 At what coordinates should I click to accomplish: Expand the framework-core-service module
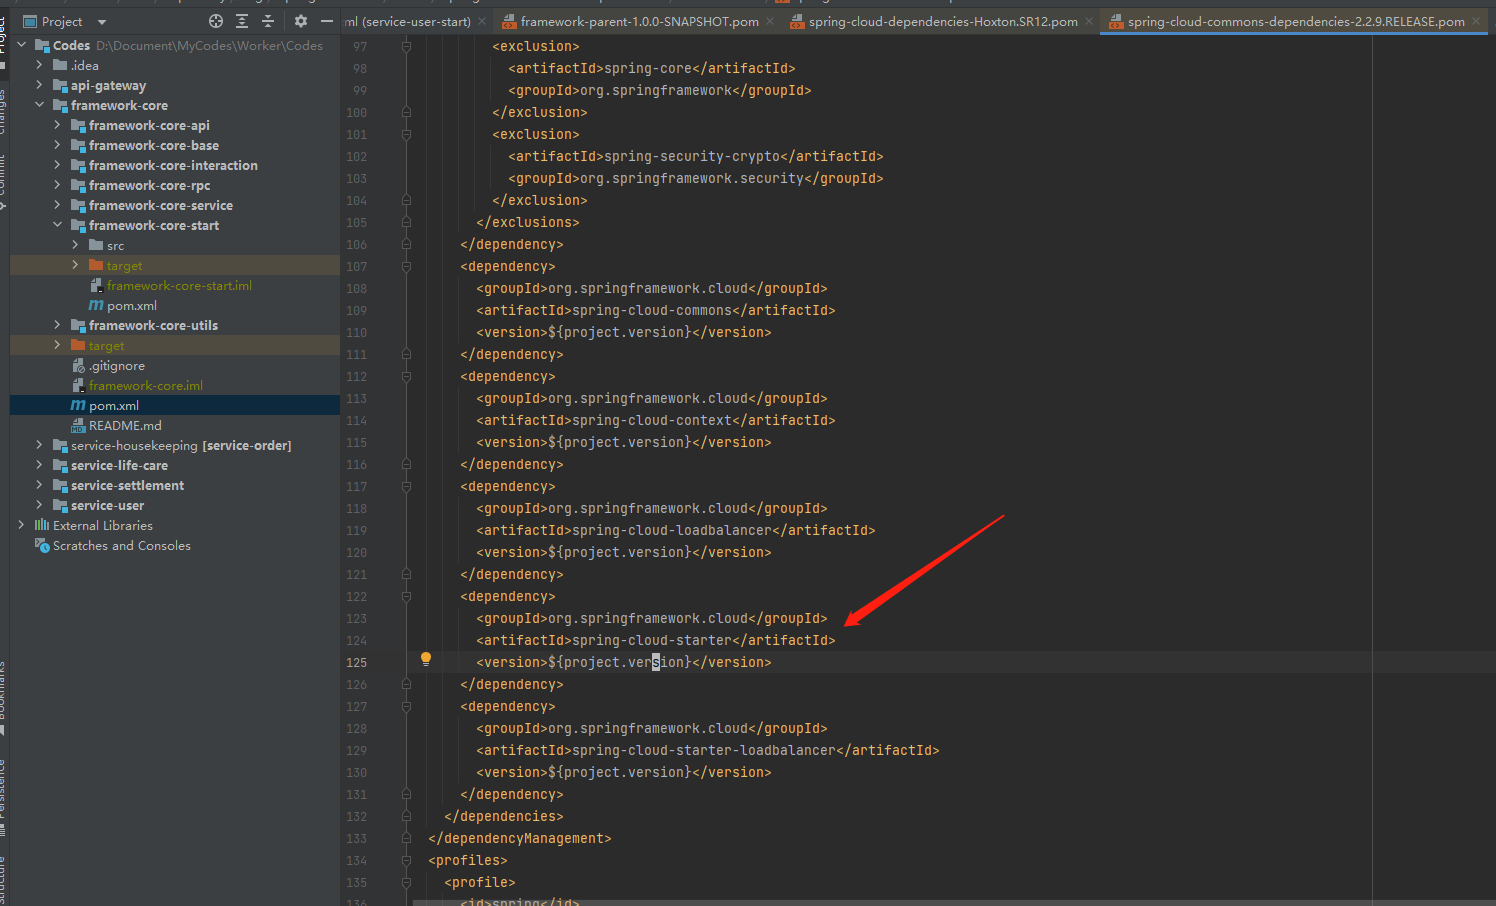57,205
